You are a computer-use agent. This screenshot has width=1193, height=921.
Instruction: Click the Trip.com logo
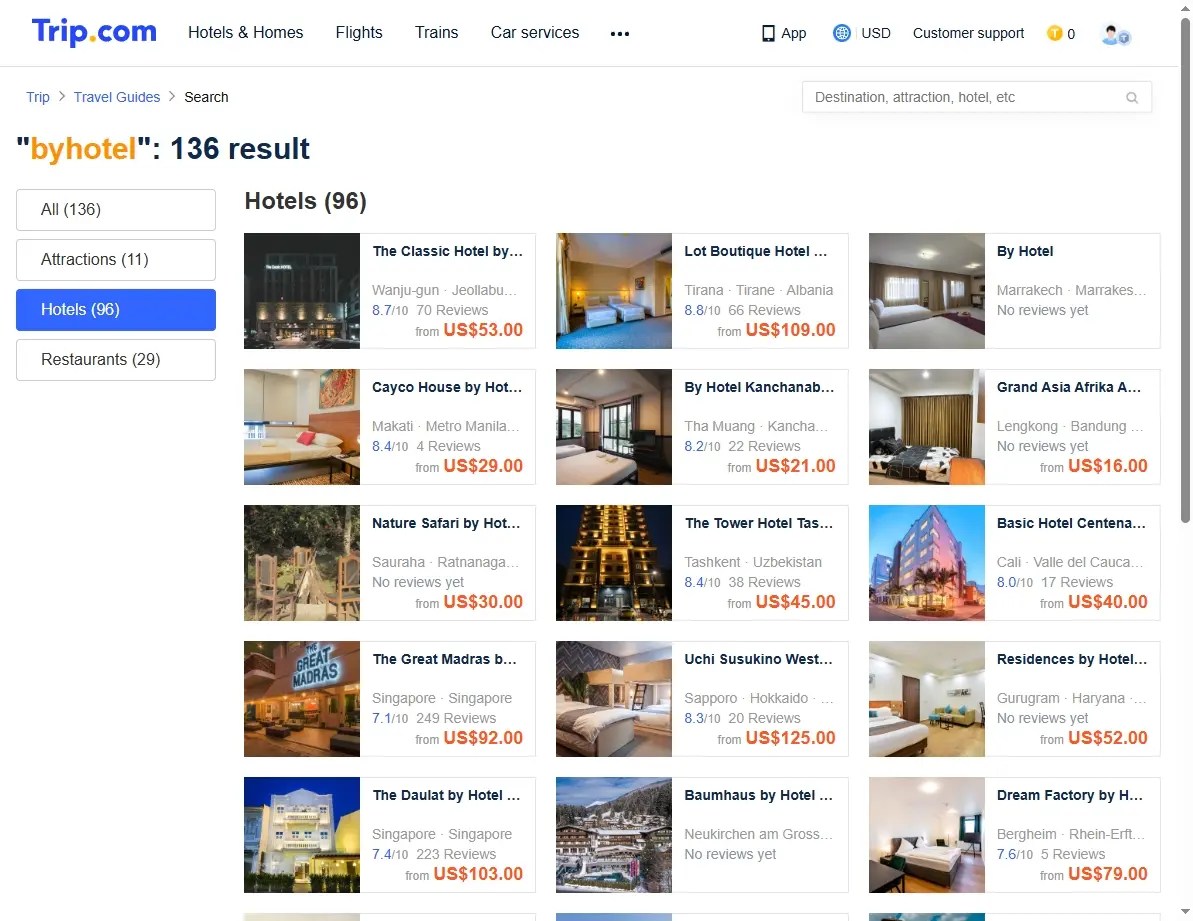click(94, 32)
